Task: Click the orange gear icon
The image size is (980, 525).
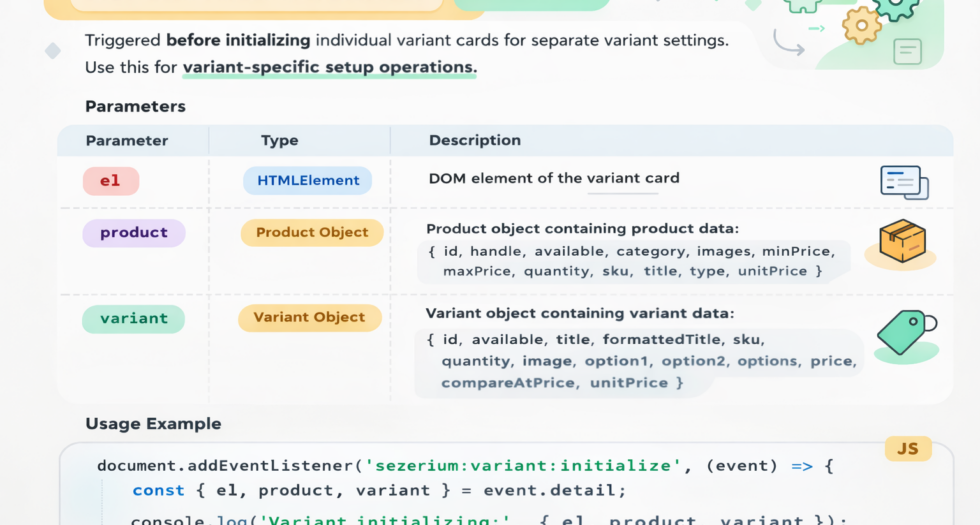Action: pos(862,25)
